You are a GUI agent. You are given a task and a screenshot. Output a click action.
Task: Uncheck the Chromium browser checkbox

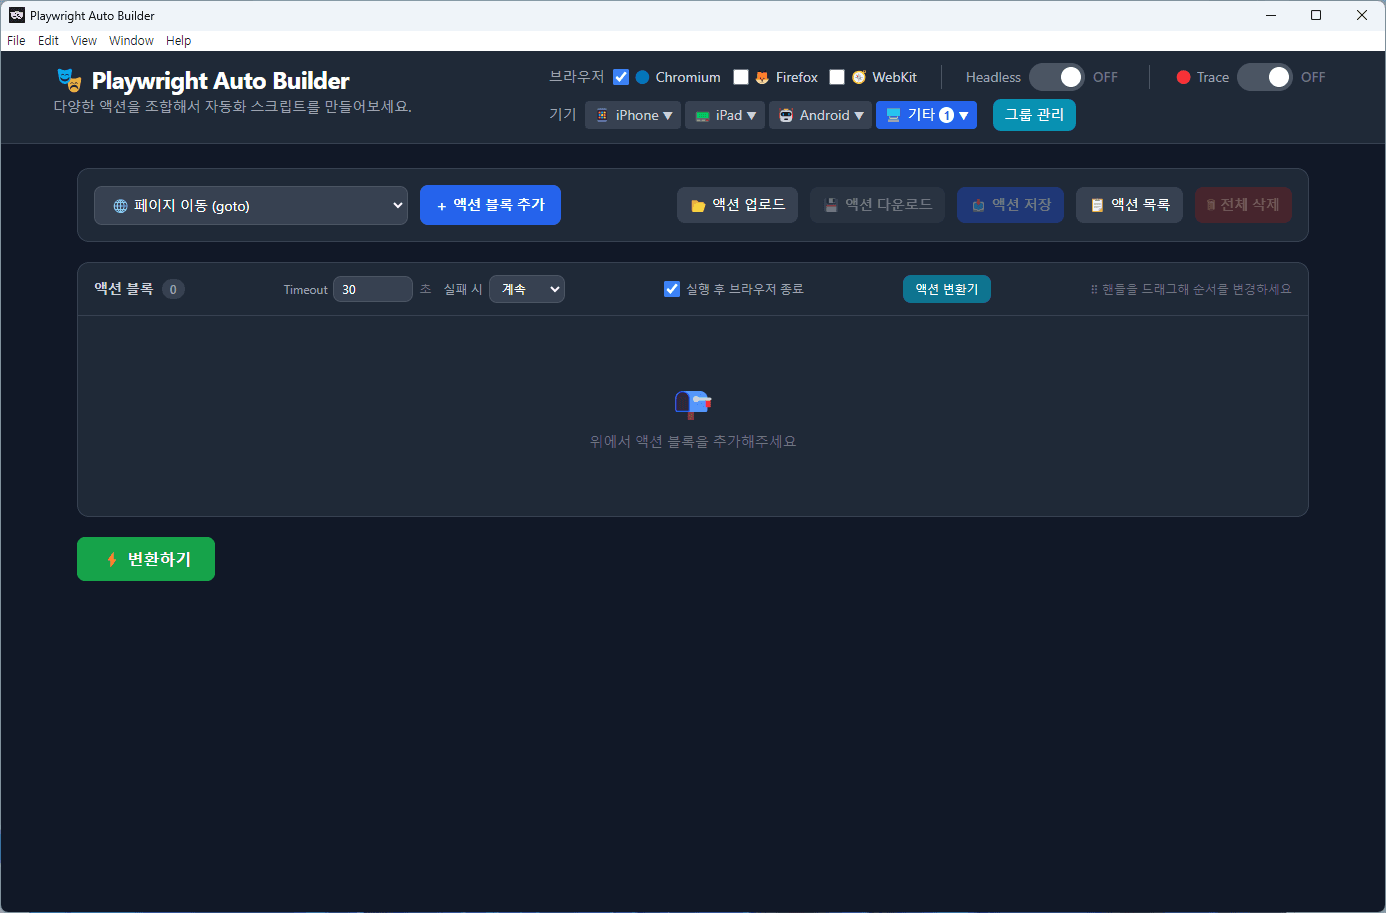[x=621, y=77]
